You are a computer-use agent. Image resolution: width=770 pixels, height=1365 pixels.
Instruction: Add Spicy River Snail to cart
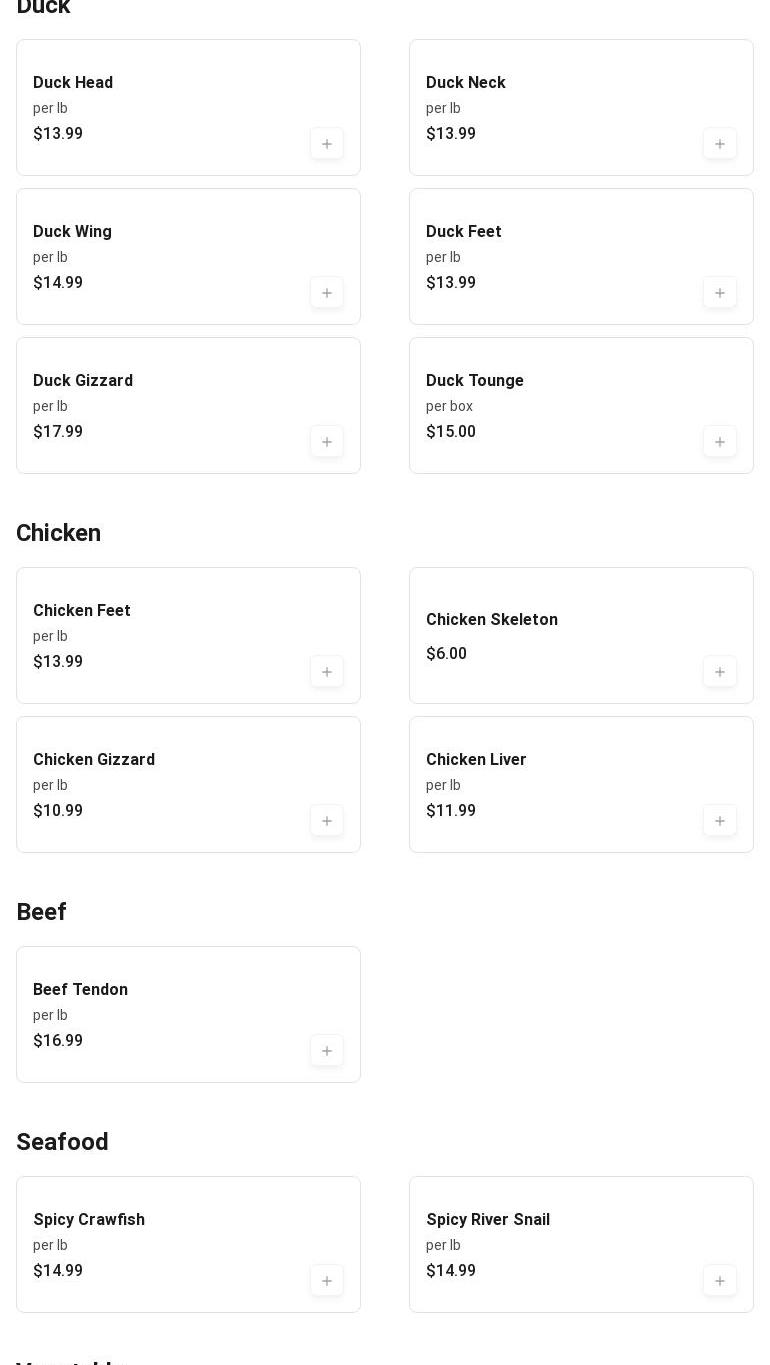[x=720, y=1281]
